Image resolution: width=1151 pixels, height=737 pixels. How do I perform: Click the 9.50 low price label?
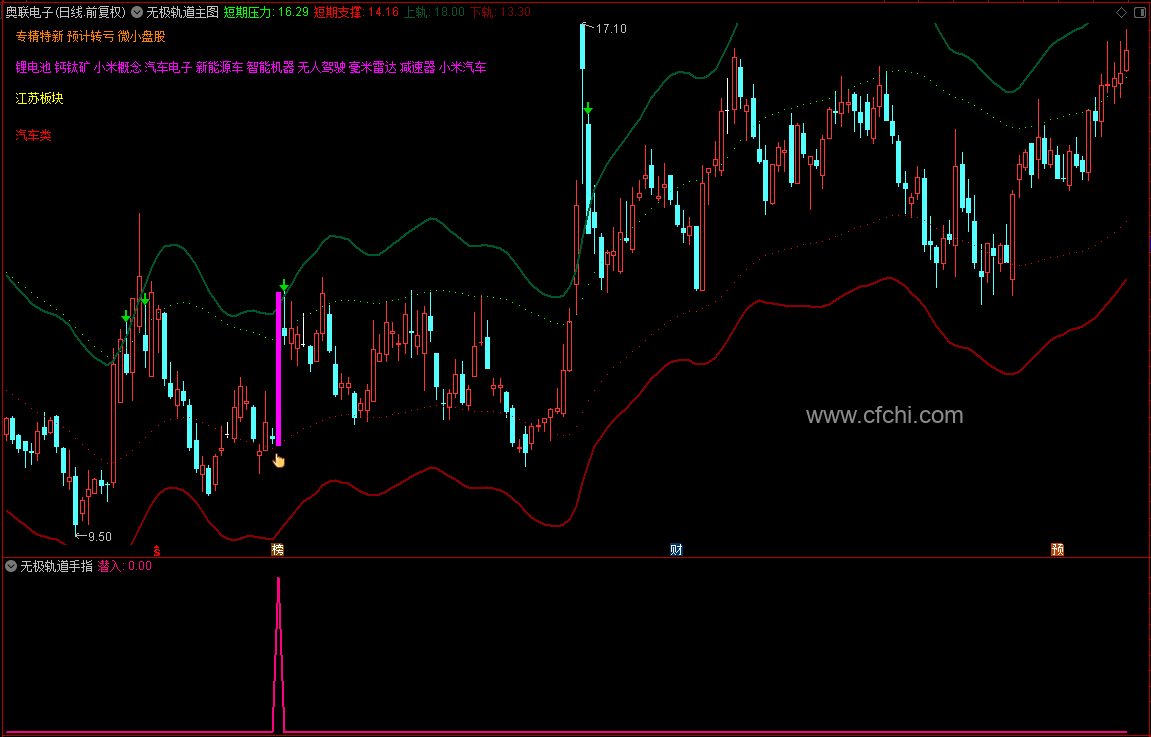[100, 537]
